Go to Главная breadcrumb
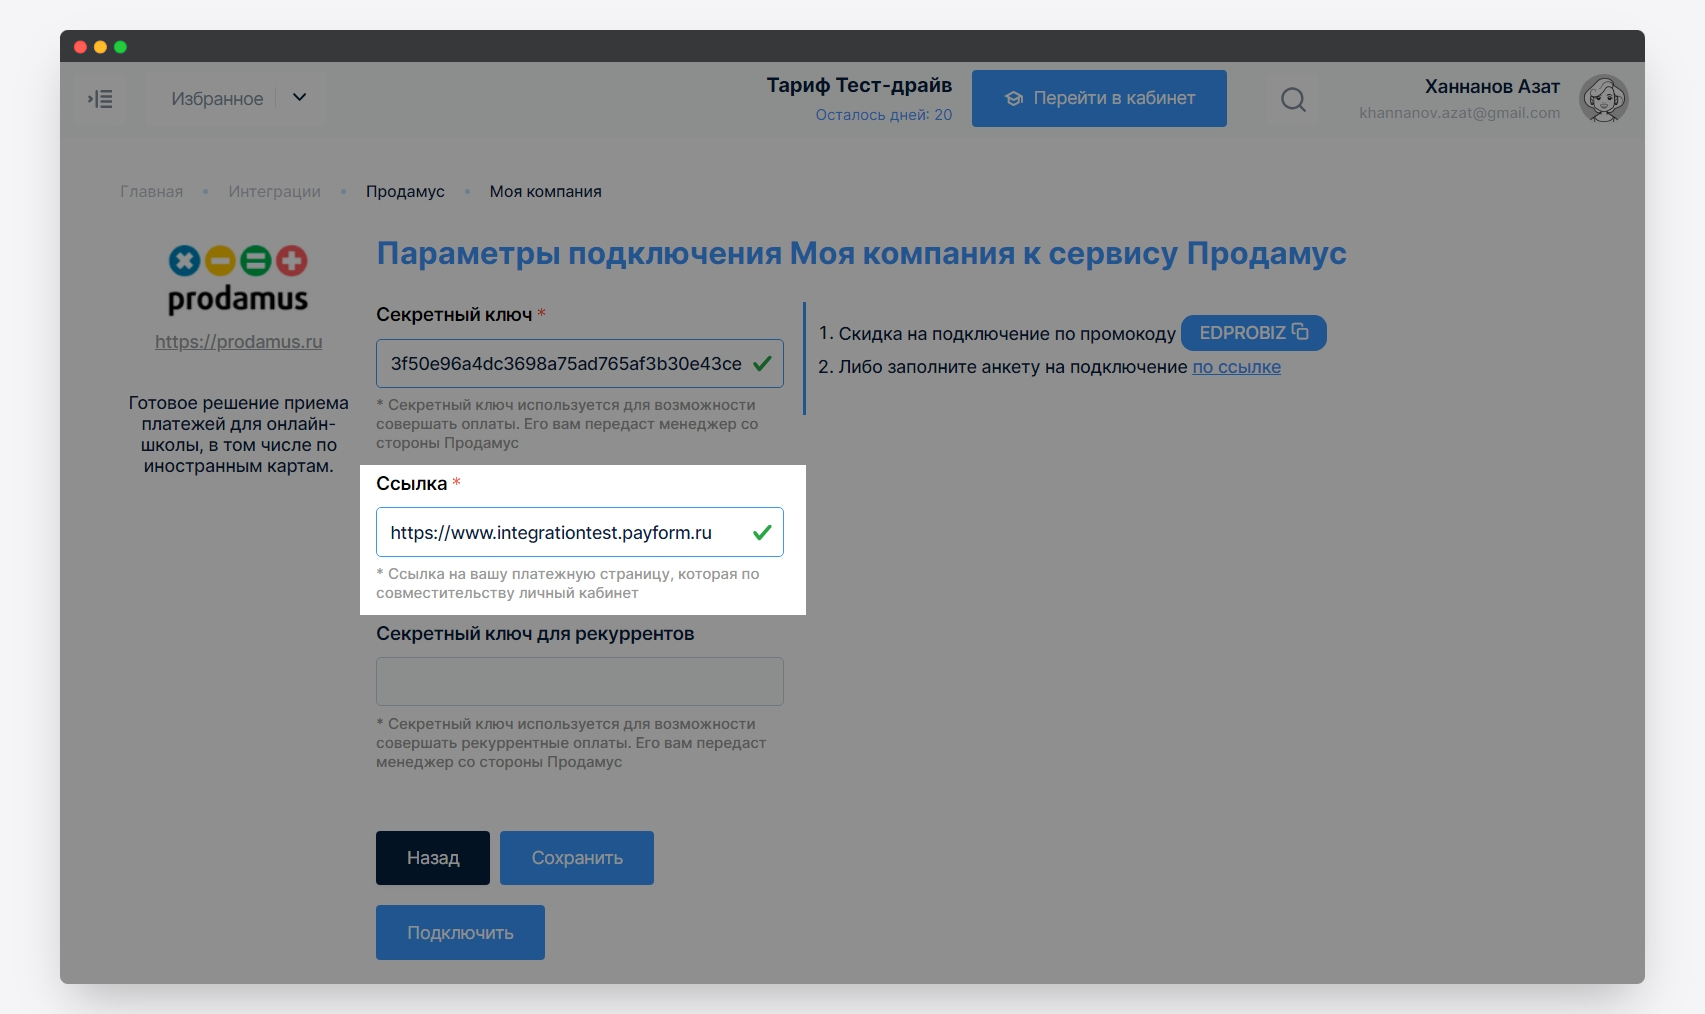1705x1014 pixels. [x=151, y=192]
